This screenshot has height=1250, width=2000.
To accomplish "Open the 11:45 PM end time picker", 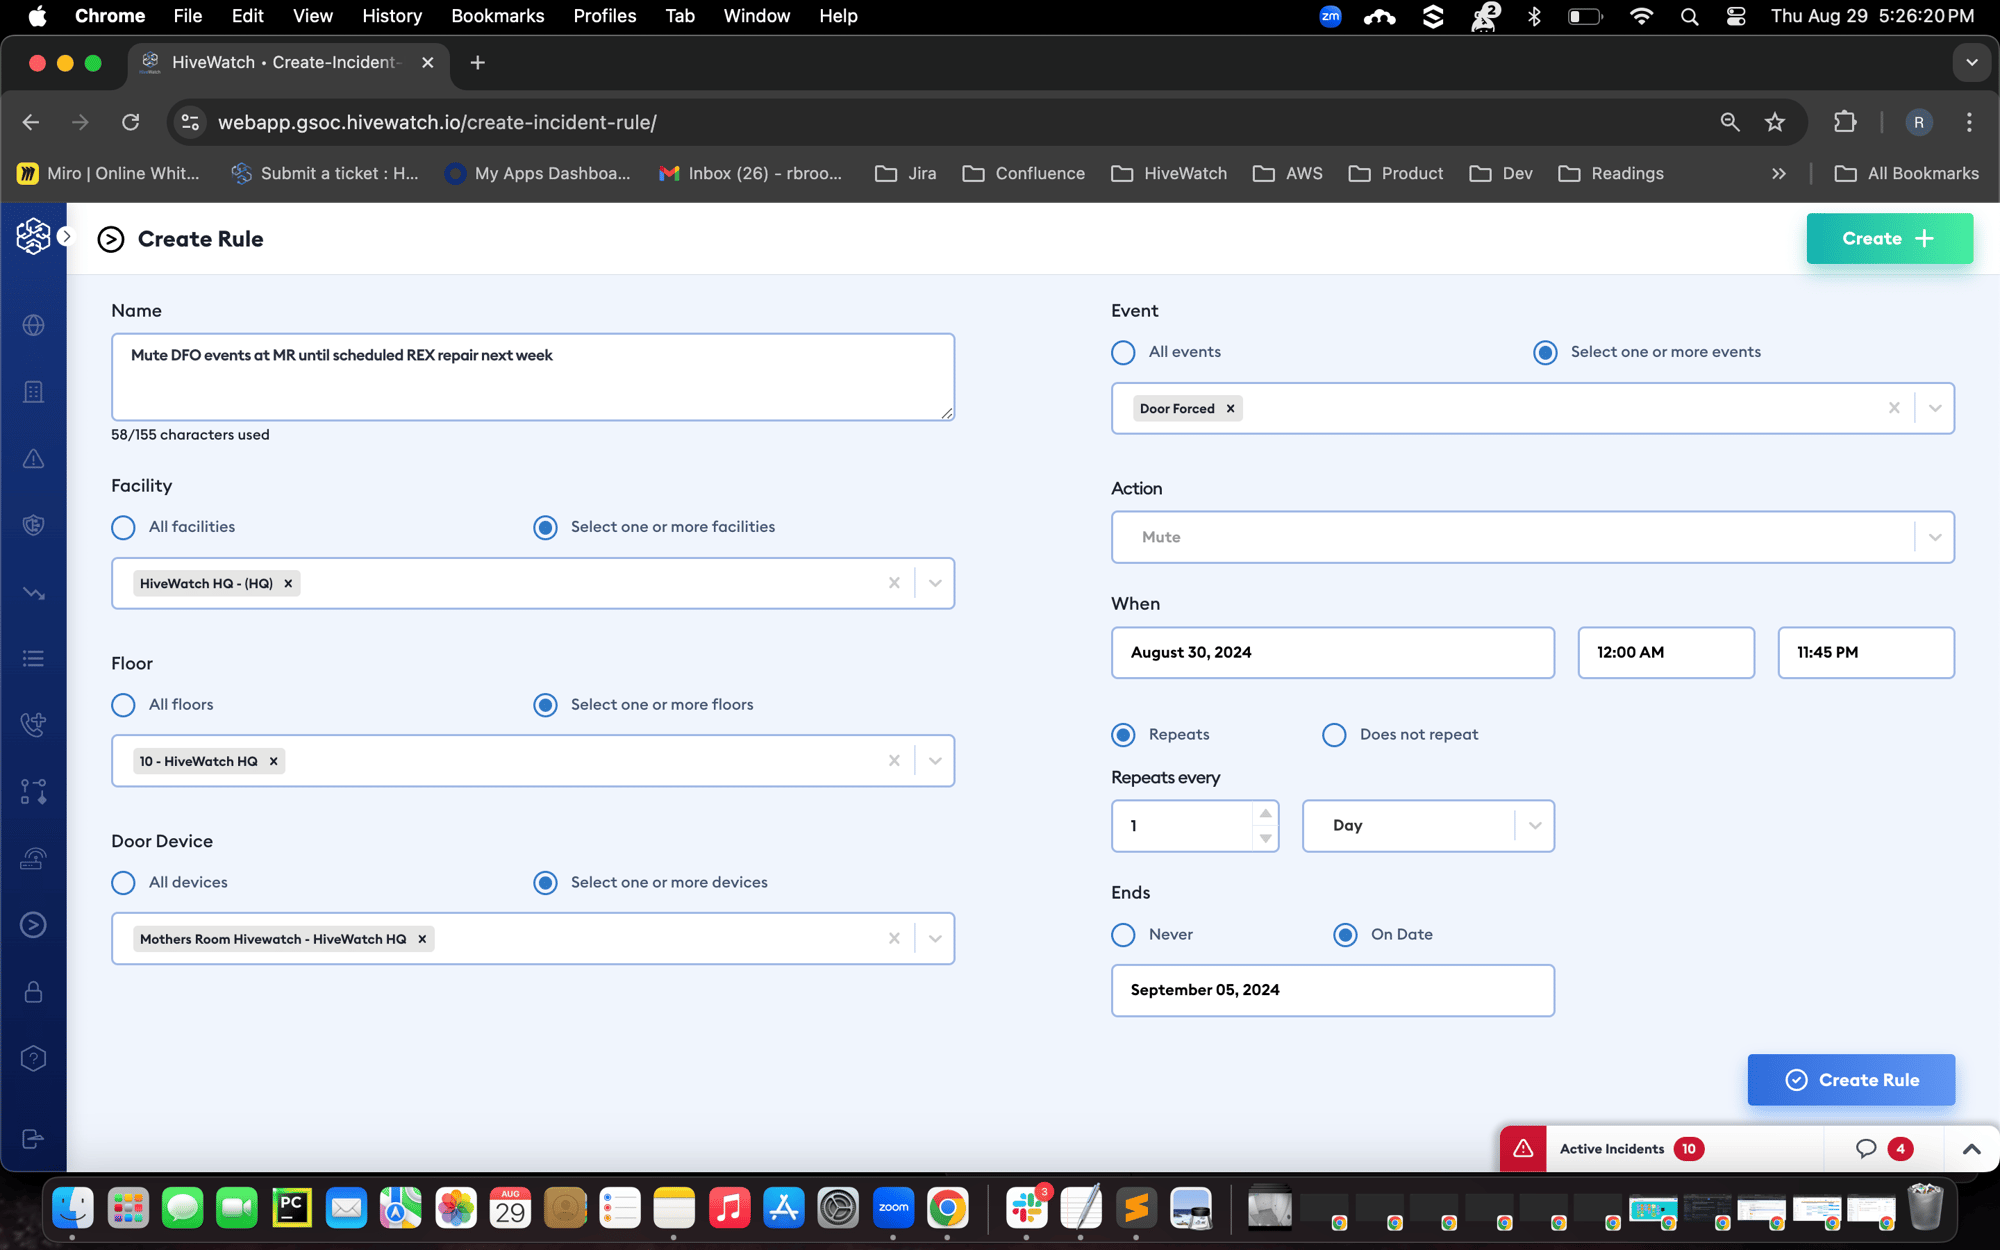I will point(1866,652).
